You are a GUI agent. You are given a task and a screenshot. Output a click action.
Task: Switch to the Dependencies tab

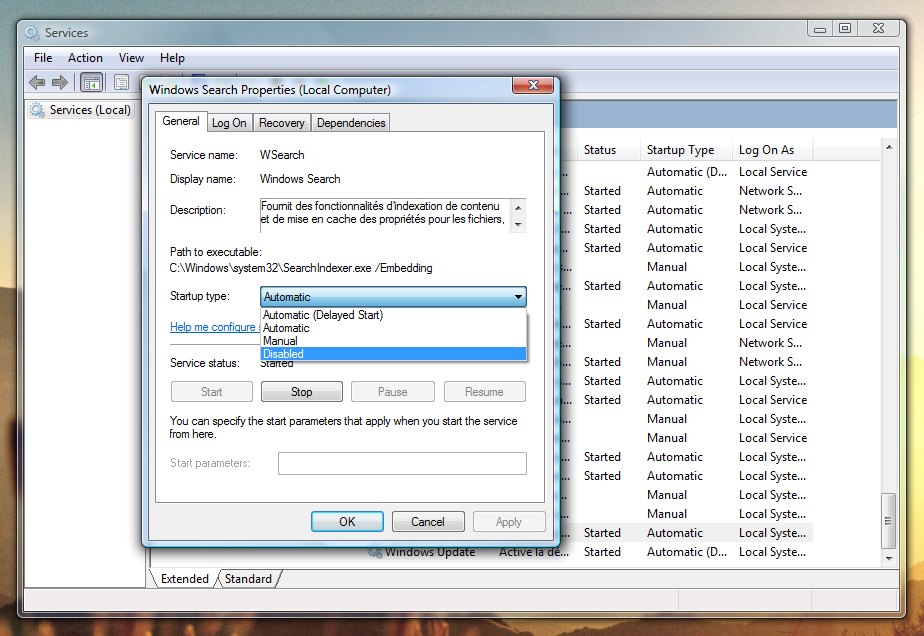click(351, 123)
